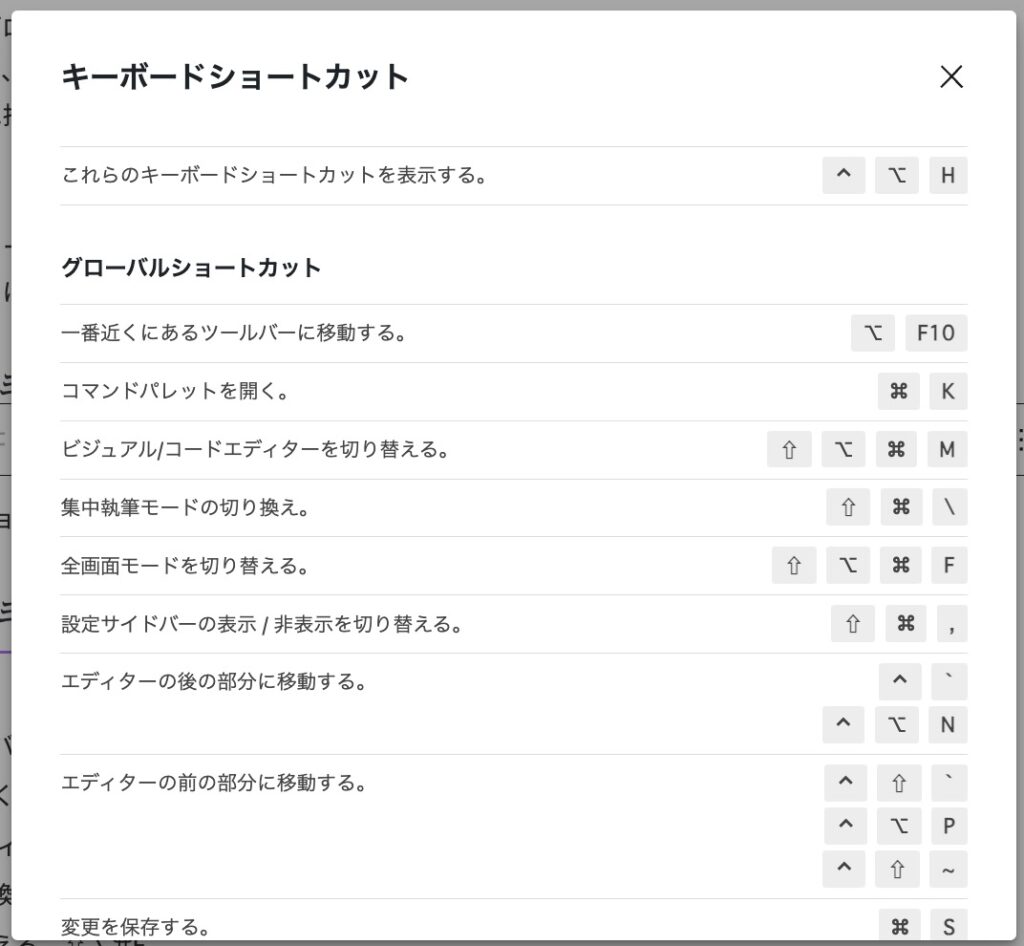Click the M key in ビジュアル/コードエディター row
Image resolution: width=1024 pixels, height=946 pixels.
coord(948,449)
